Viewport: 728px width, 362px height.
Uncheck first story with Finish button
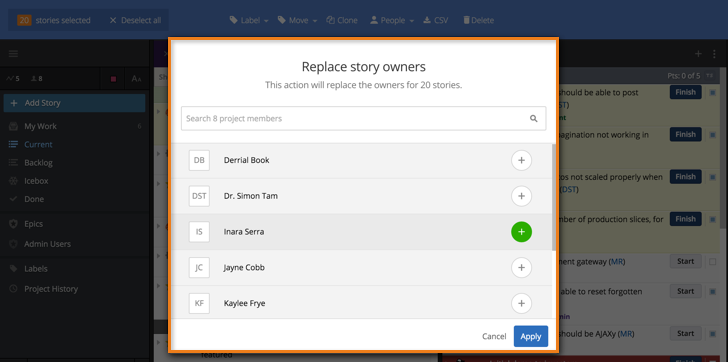pos(713,93)
